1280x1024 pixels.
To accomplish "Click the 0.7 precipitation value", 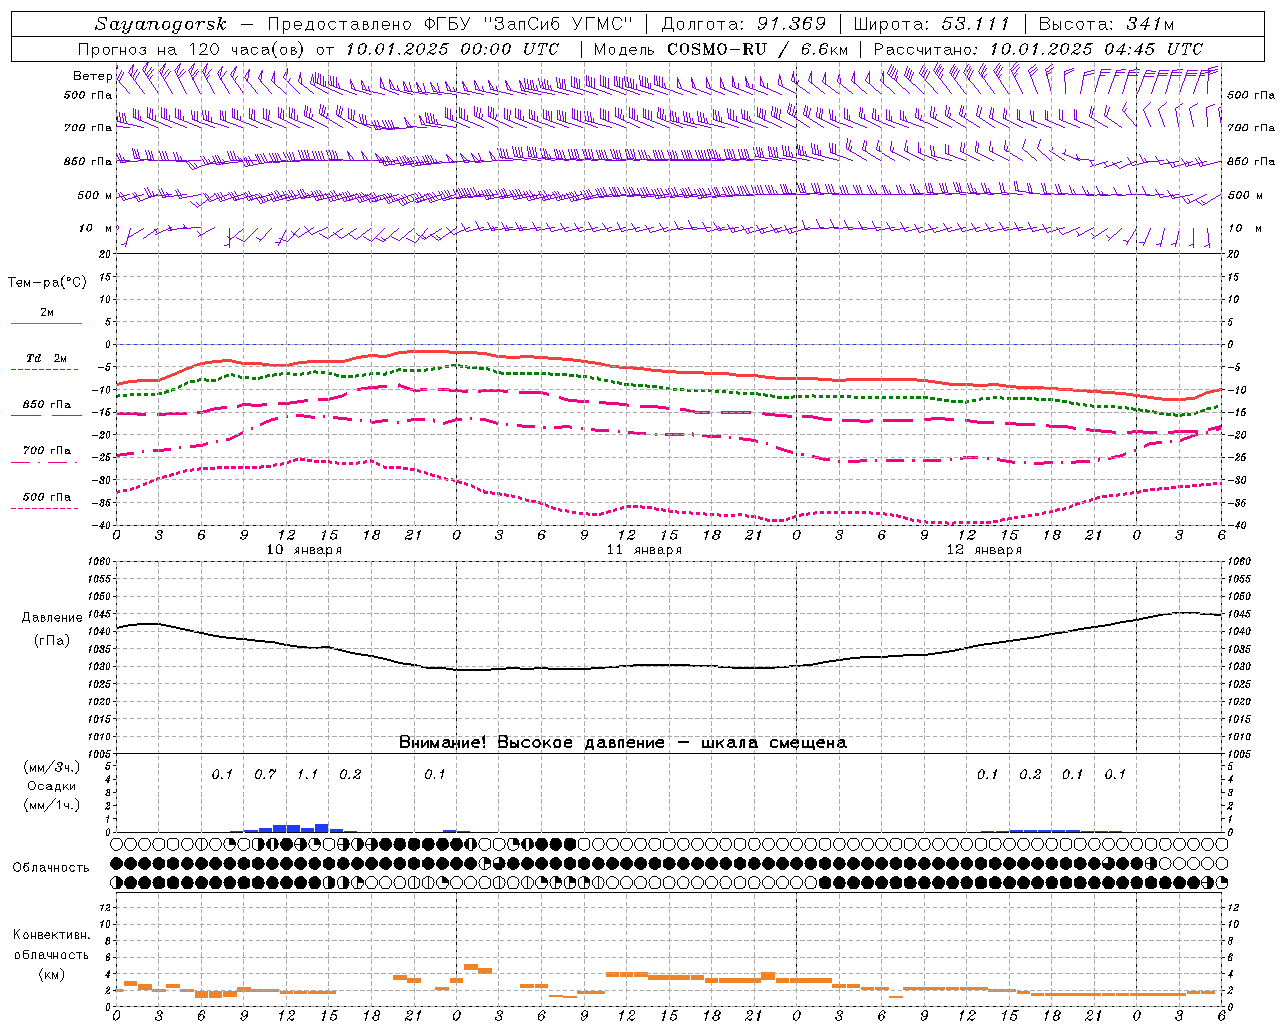I will coord(265,775).
